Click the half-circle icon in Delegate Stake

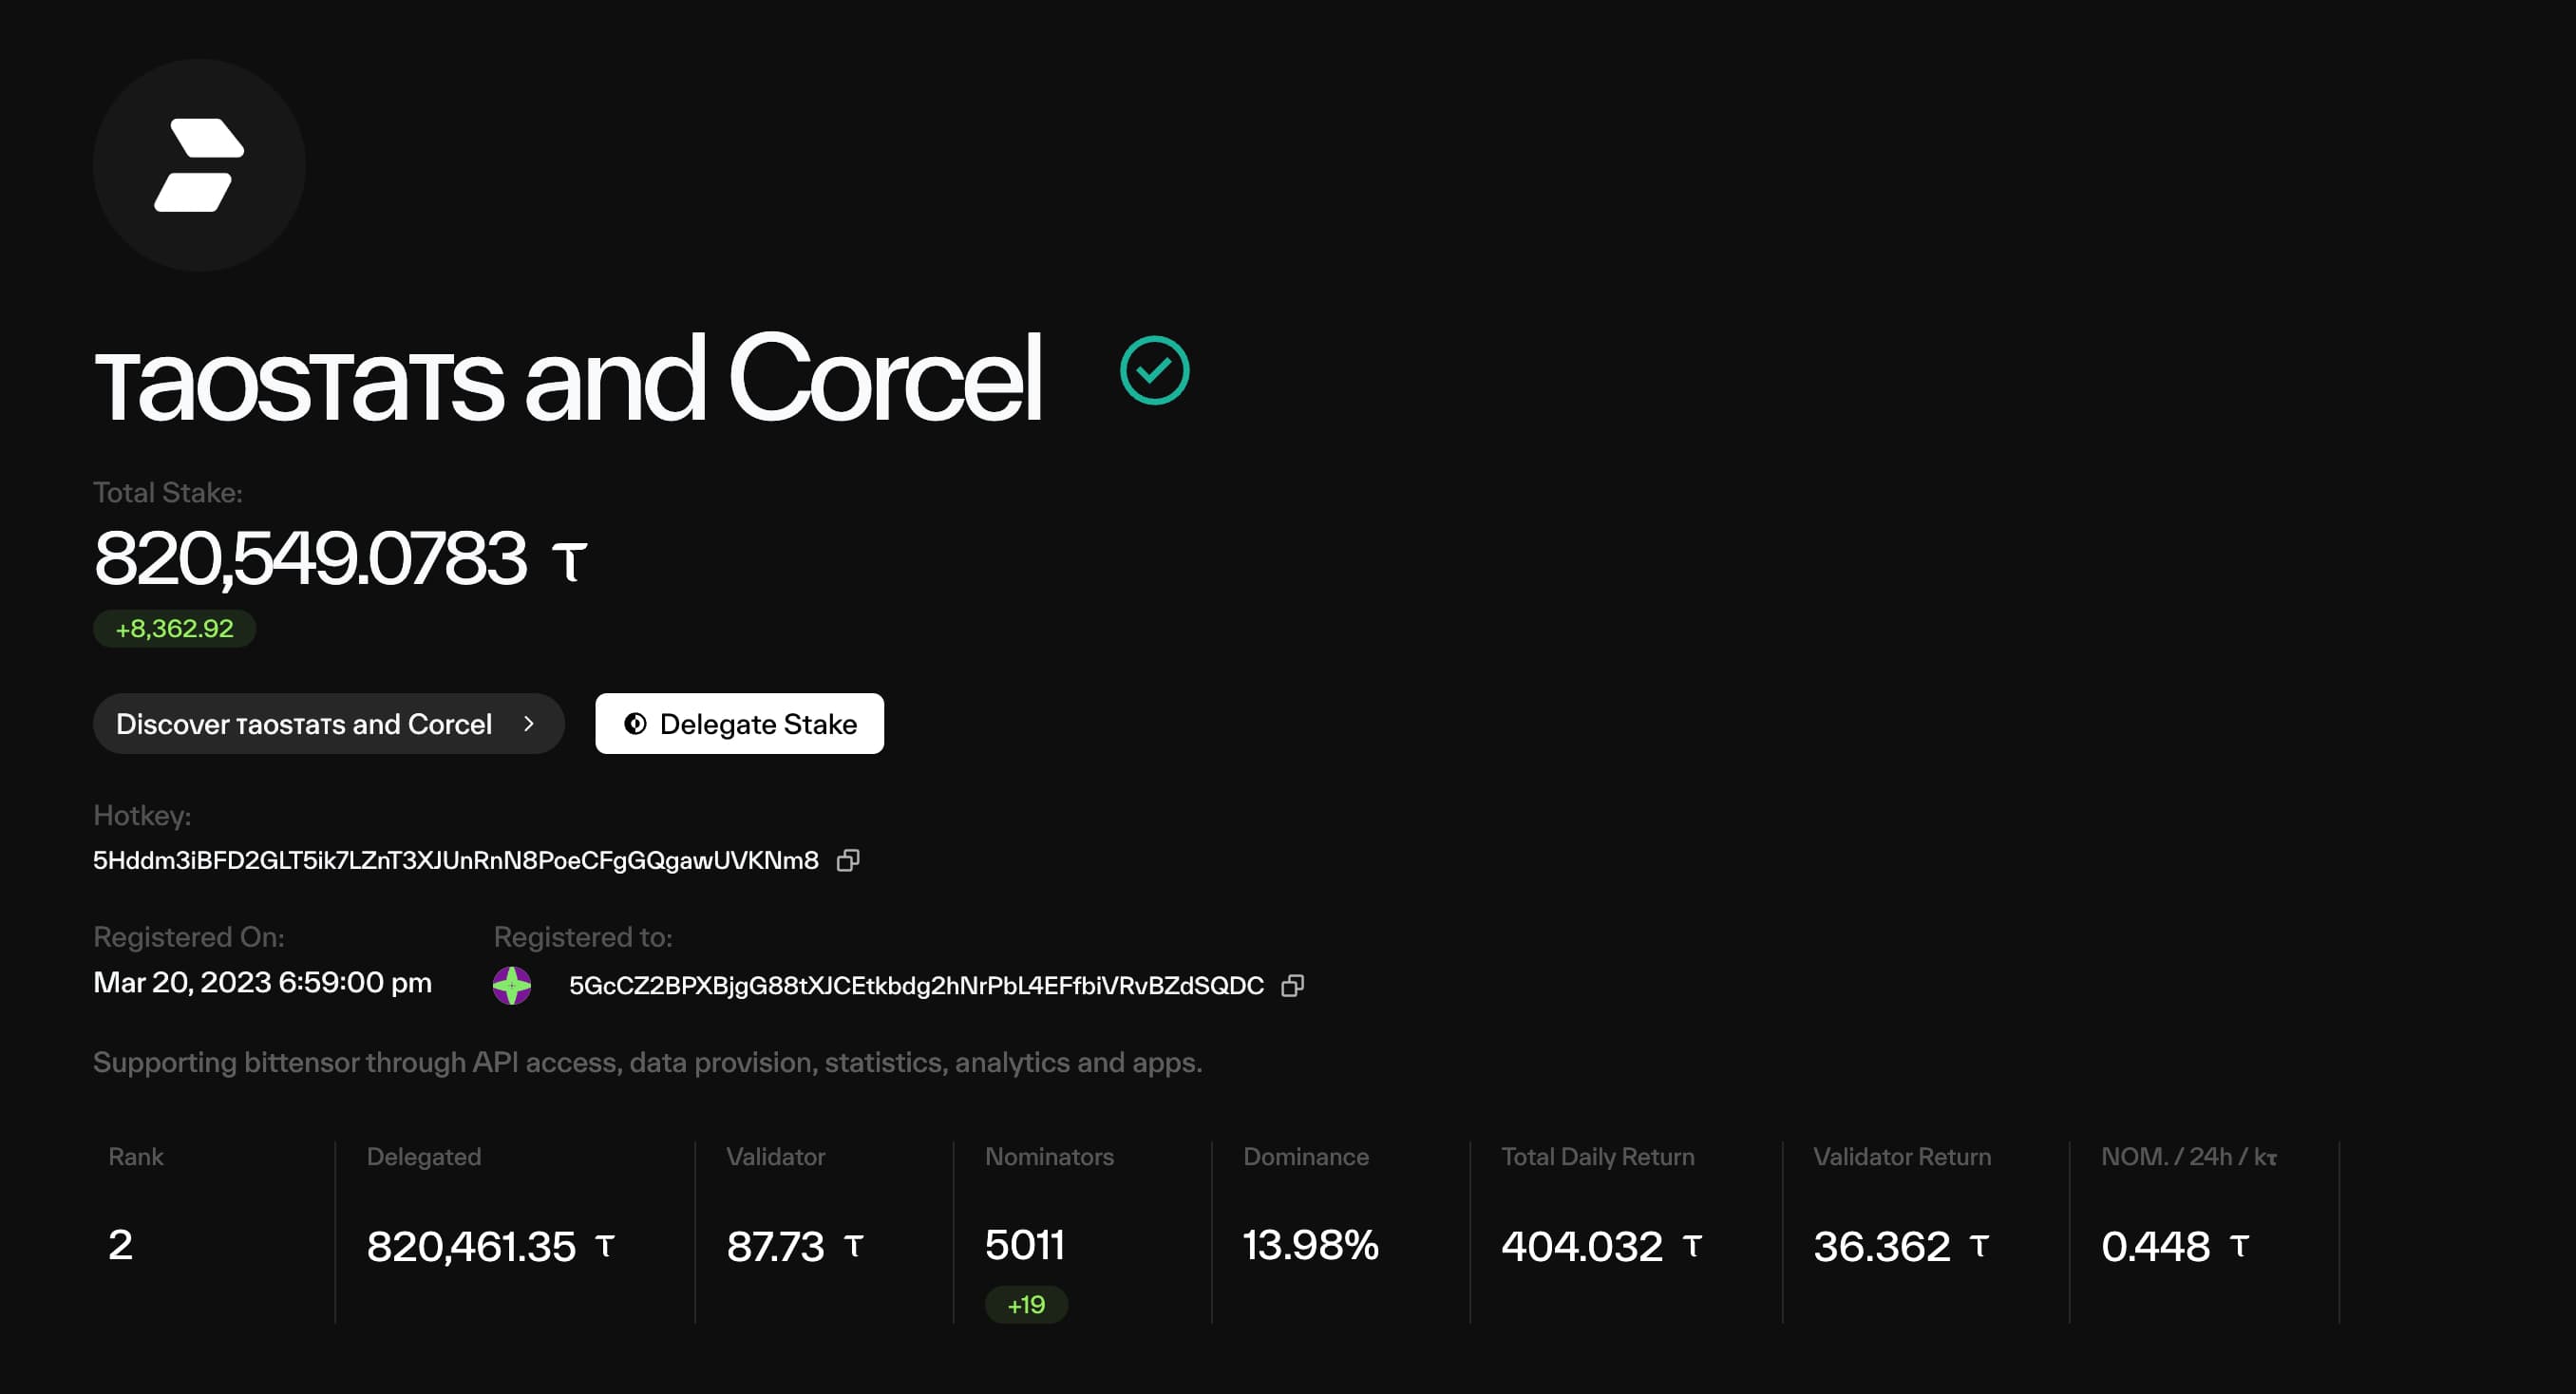635,724
